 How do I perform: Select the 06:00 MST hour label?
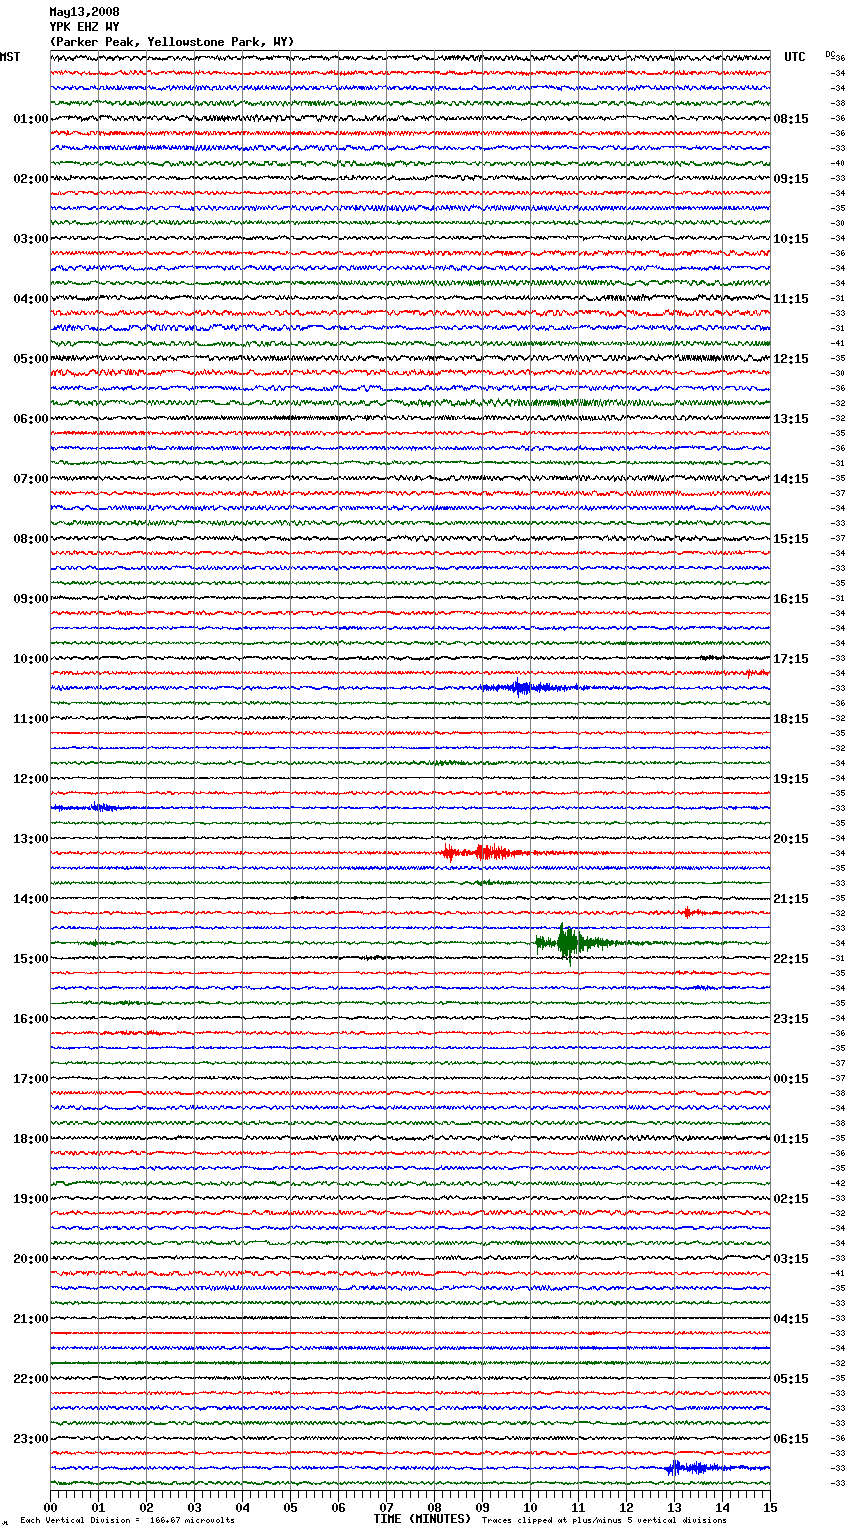(31, 419)
